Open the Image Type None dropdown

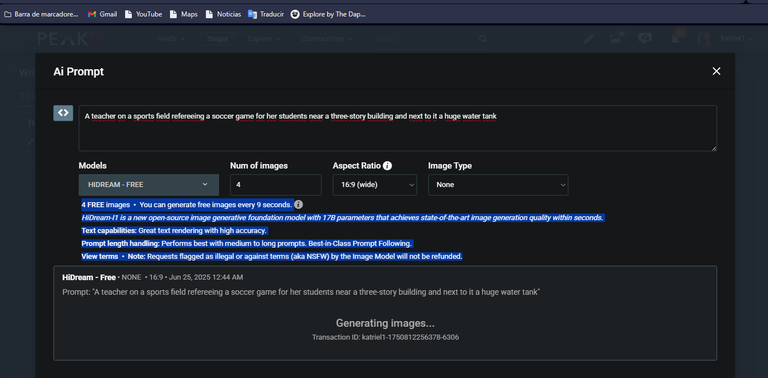(x=498, y=185)
